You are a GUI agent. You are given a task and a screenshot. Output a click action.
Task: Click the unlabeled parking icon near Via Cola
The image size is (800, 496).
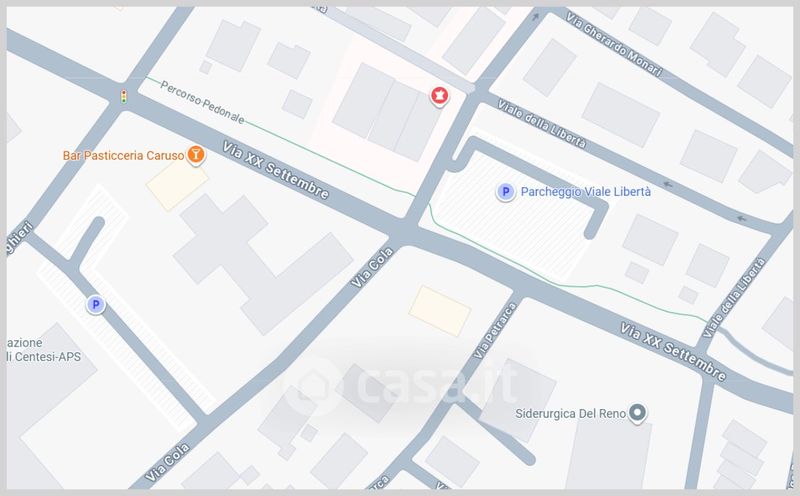tap(95, 305)
